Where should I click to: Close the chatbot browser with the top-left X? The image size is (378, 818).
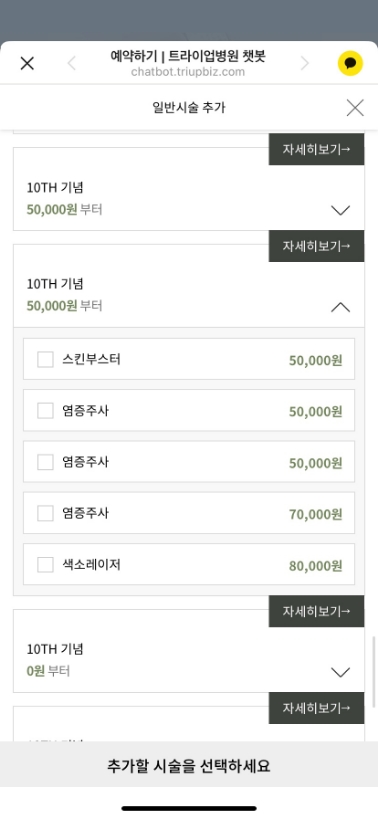click(x=27, y=64)
